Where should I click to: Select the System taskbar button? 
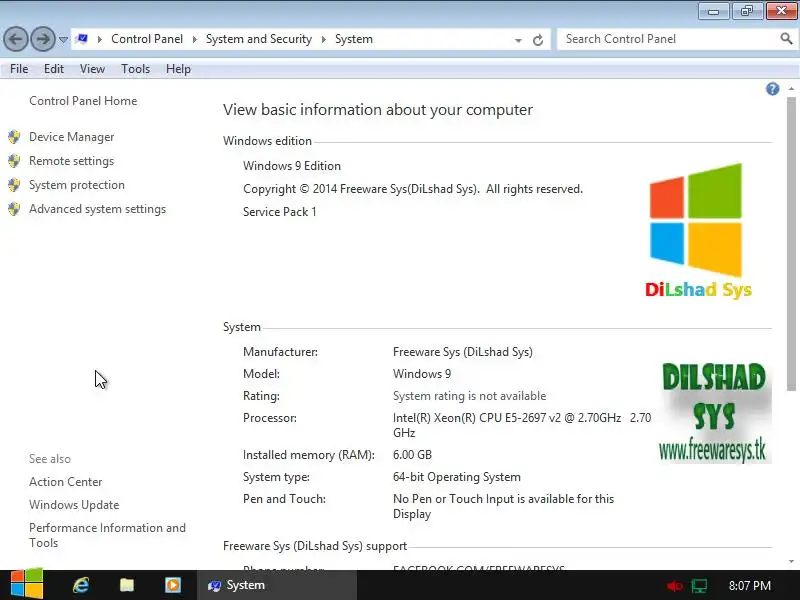pyautogui.click(x=277, y=585)
